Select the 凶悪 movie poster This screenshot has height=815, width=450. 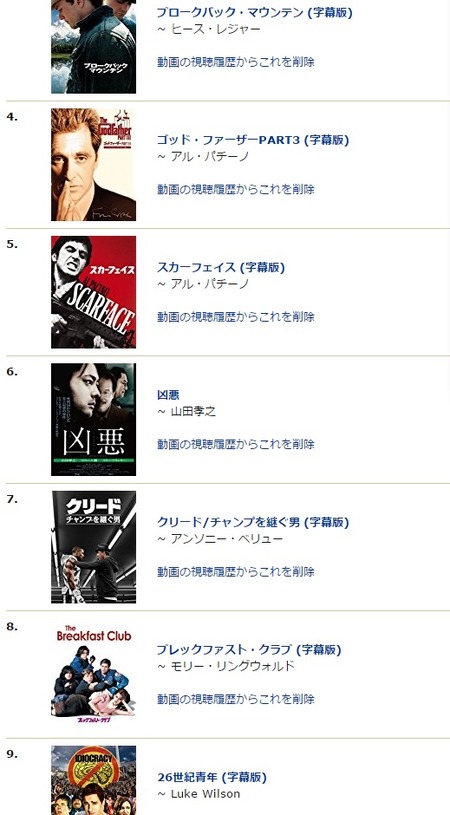(94, 419)
